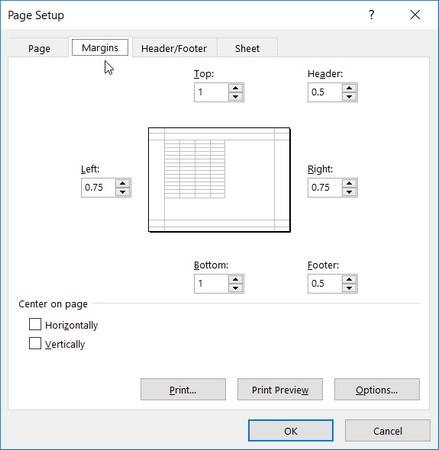Close the Page Setup window
This screenshot has height=450, width=439.
click(x=415, y=15)
